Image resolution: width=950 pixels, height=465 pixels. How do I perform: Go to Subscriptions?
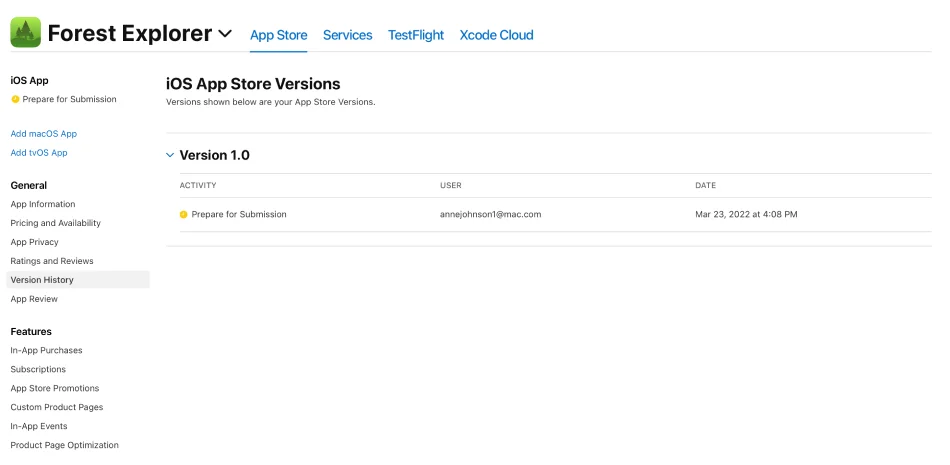pos(38,369)
